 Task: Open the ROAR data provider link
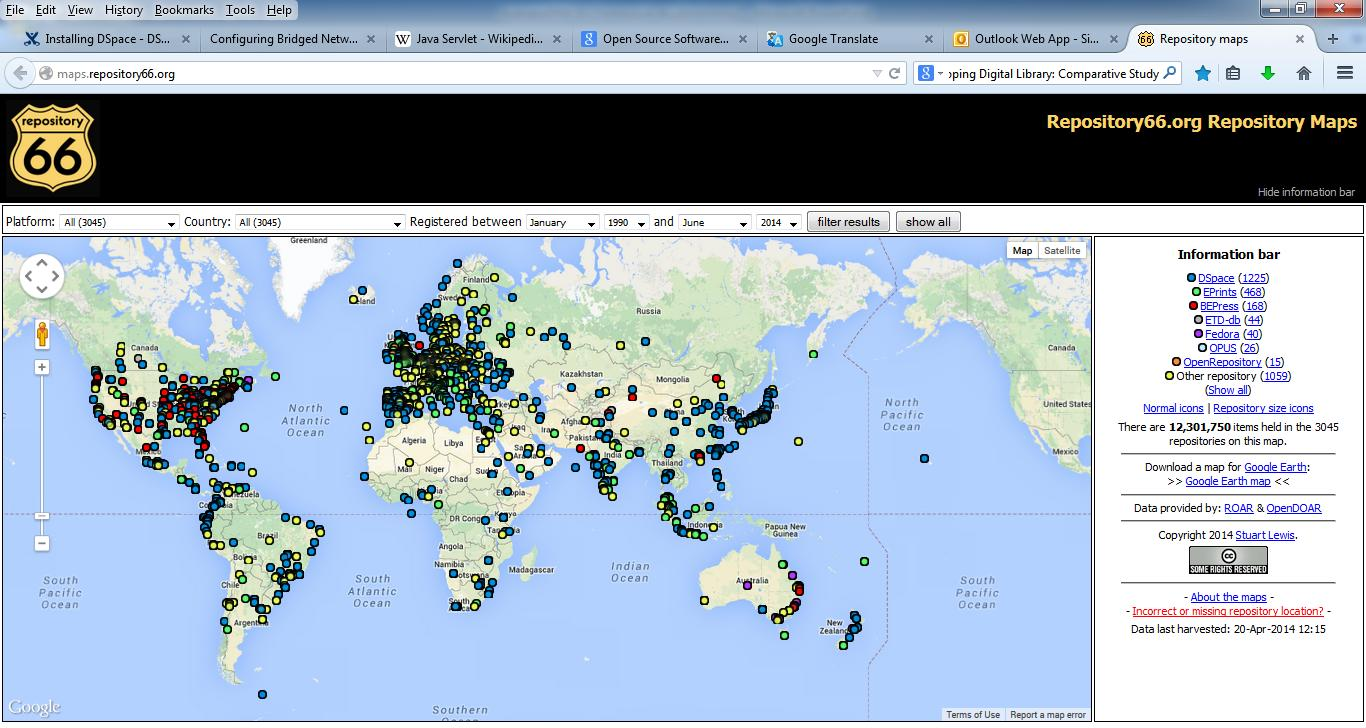(1238, 508)
